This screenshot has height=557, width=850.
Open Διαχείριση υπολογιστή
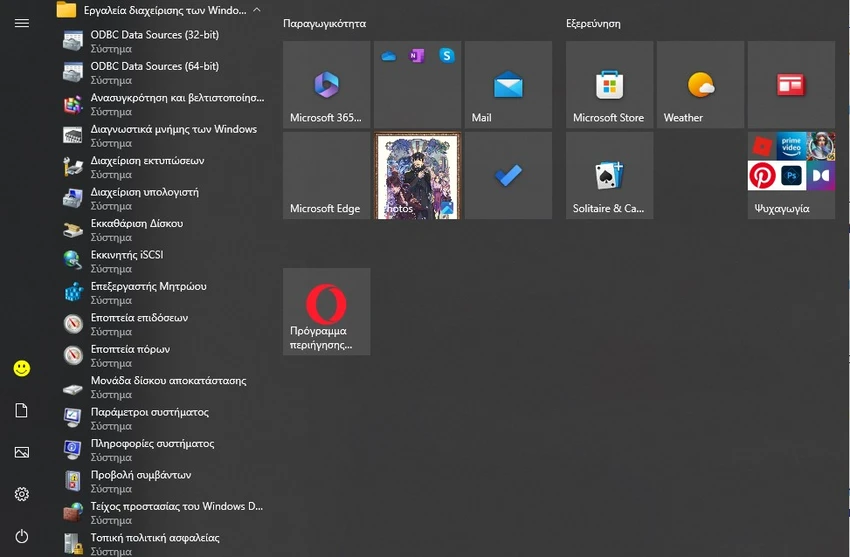click(163, 198)
